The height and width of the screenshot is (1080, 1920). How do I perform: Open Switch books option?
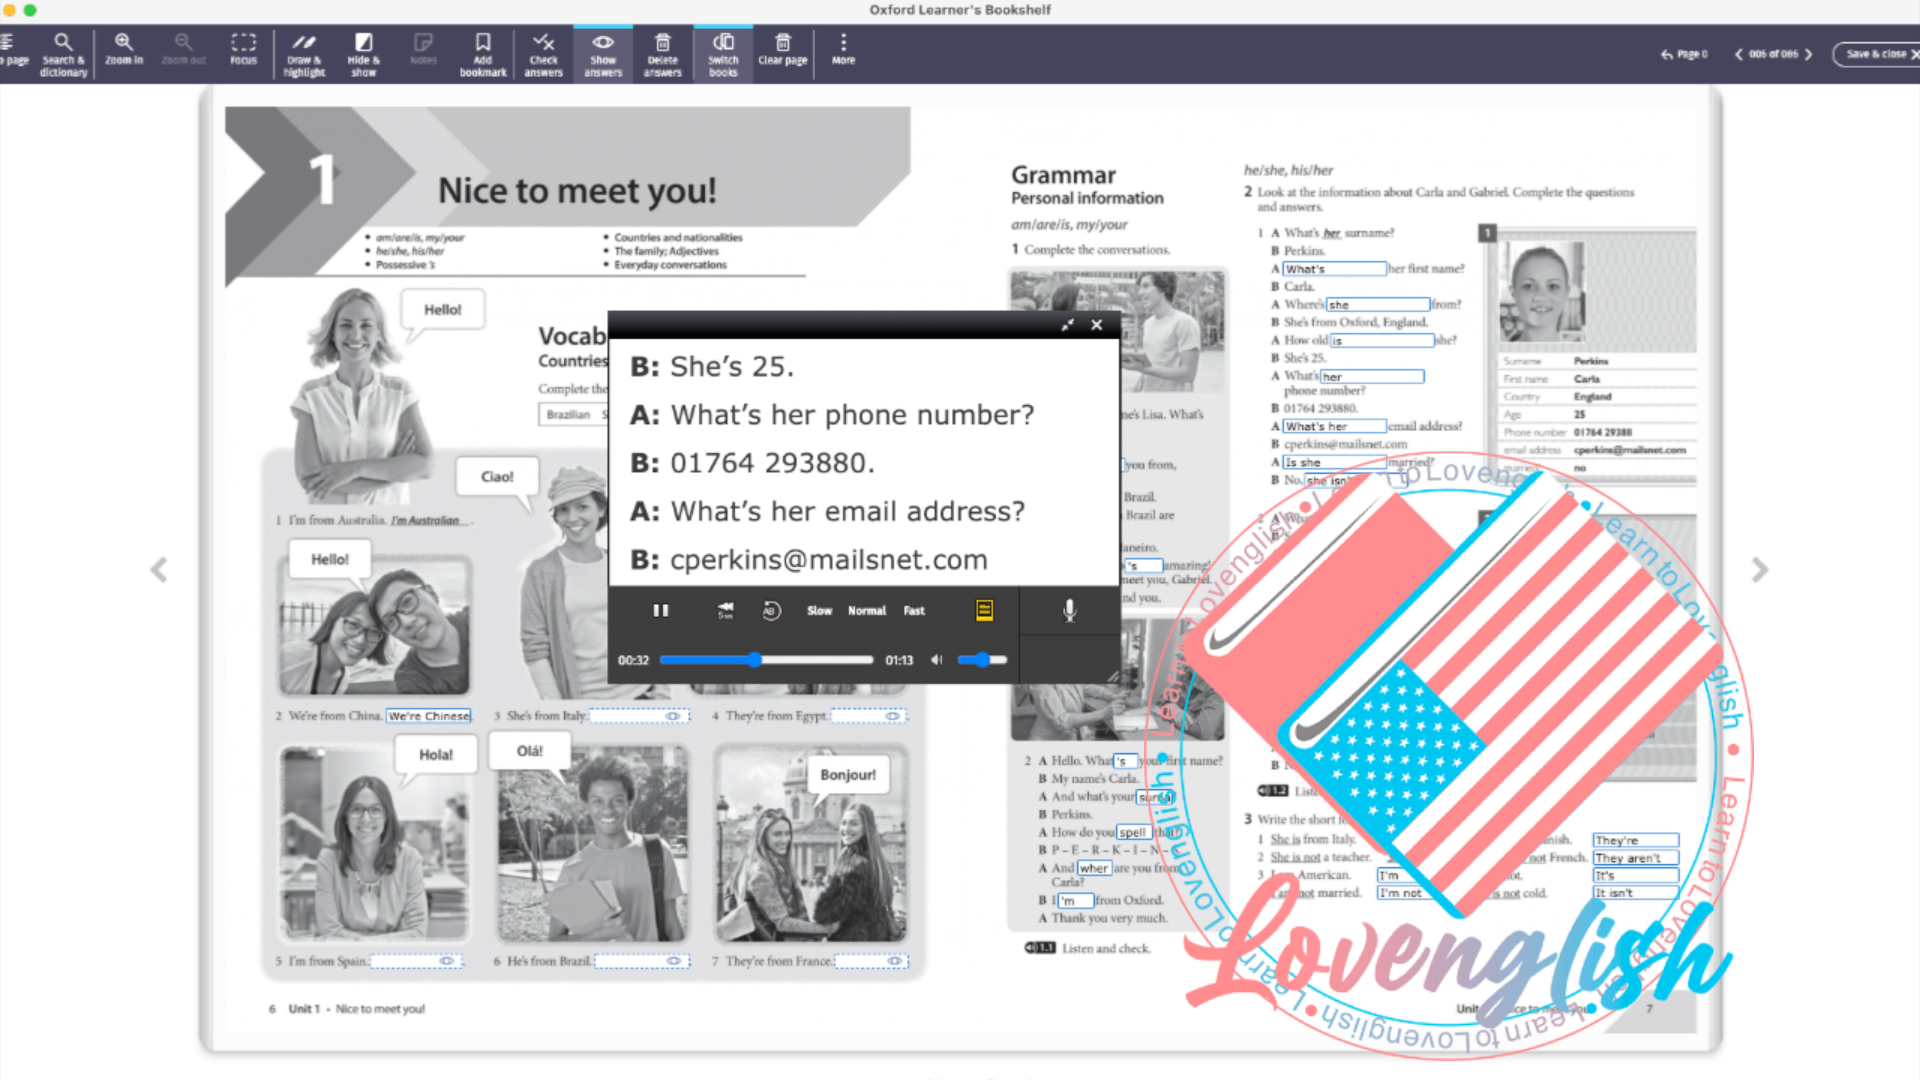(723, 54)
